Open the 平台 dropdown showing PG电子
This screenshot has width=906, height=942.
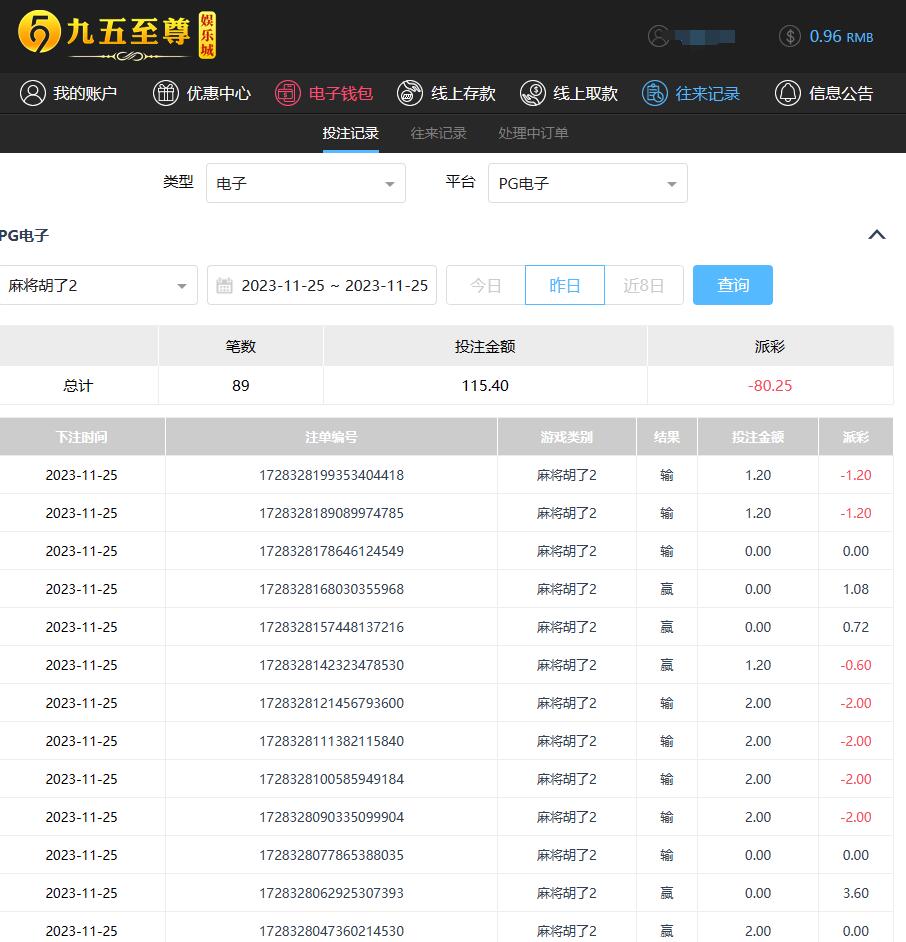click(588, 183)
